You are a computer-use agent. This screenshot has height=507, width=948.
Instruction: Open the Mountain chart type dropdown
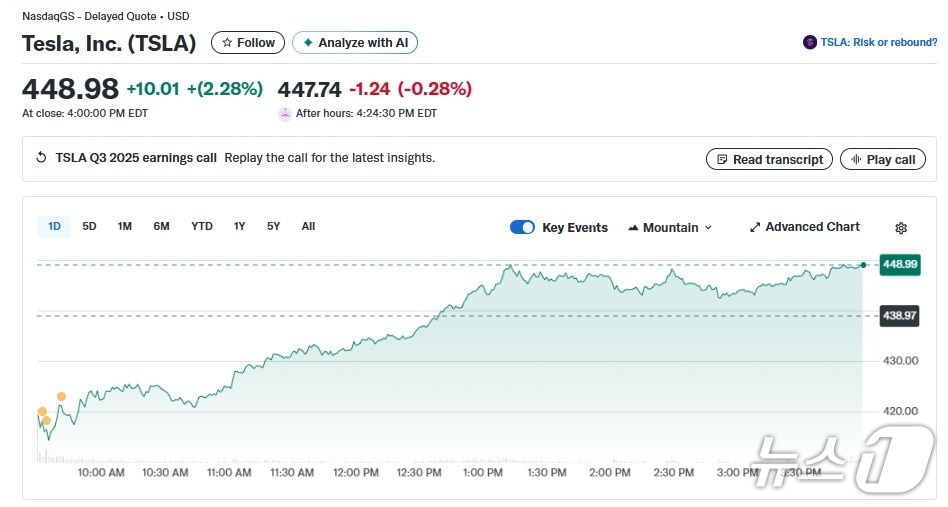[x=670, y=228]
